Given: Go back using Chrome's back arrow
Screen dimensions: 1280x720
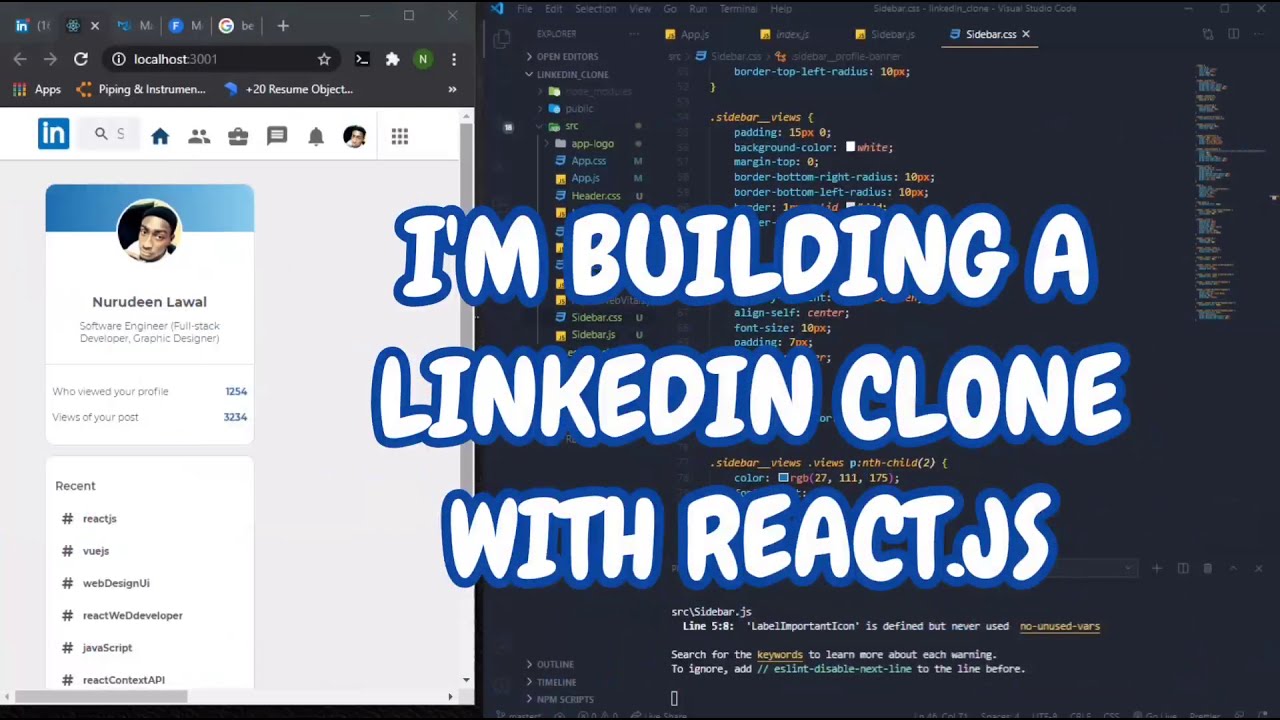Looking at the screenshot, I should pos(20,59).
